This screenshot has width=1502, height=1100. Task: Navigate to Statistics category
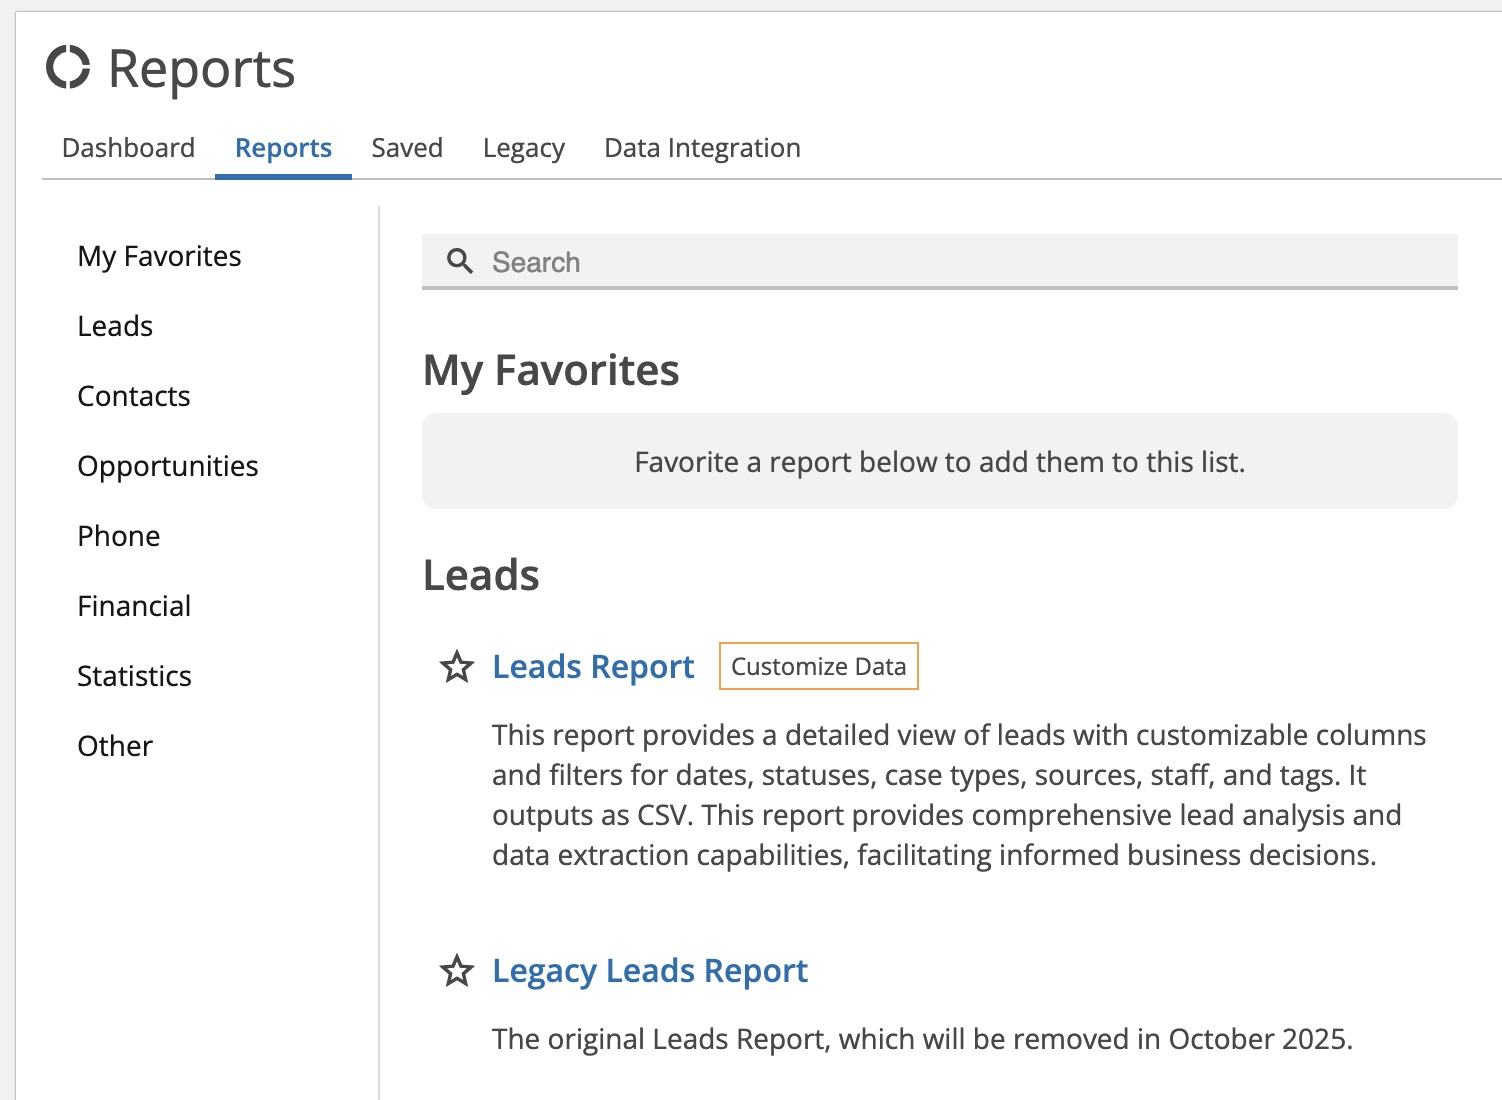tap(134, 676)
